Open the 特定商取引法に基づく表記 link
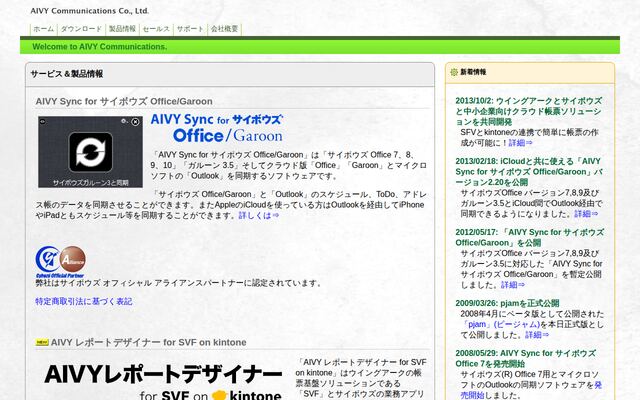640x400 pixels. [84, 301]
